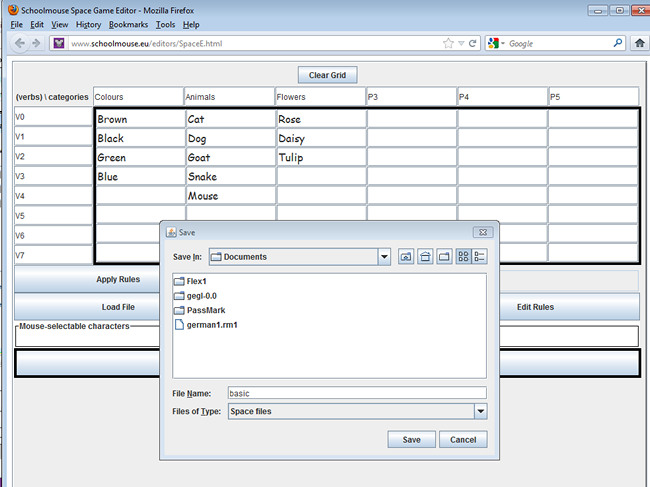This screenshot has height=487, width=650.
Task: Open the Tools menu
Action: [165, 24]
